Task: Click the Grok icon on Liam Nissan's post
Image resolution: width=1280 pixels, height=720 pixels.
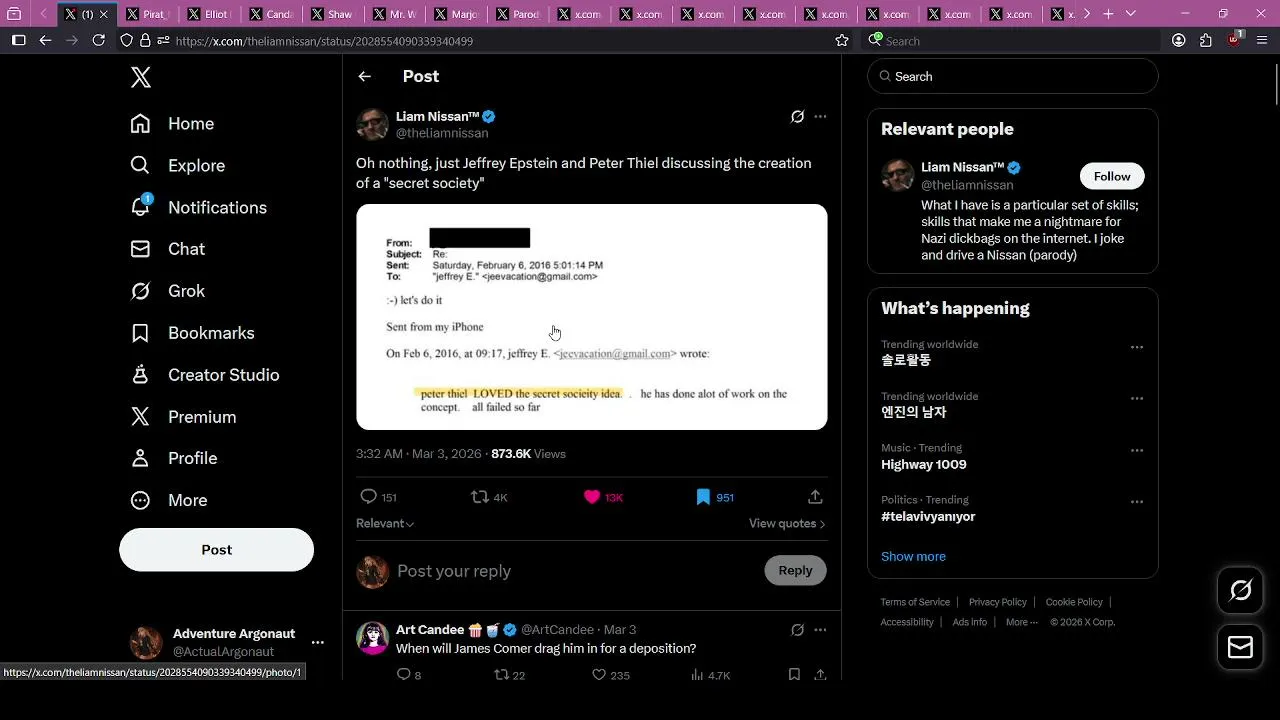Action: (797, 117)
